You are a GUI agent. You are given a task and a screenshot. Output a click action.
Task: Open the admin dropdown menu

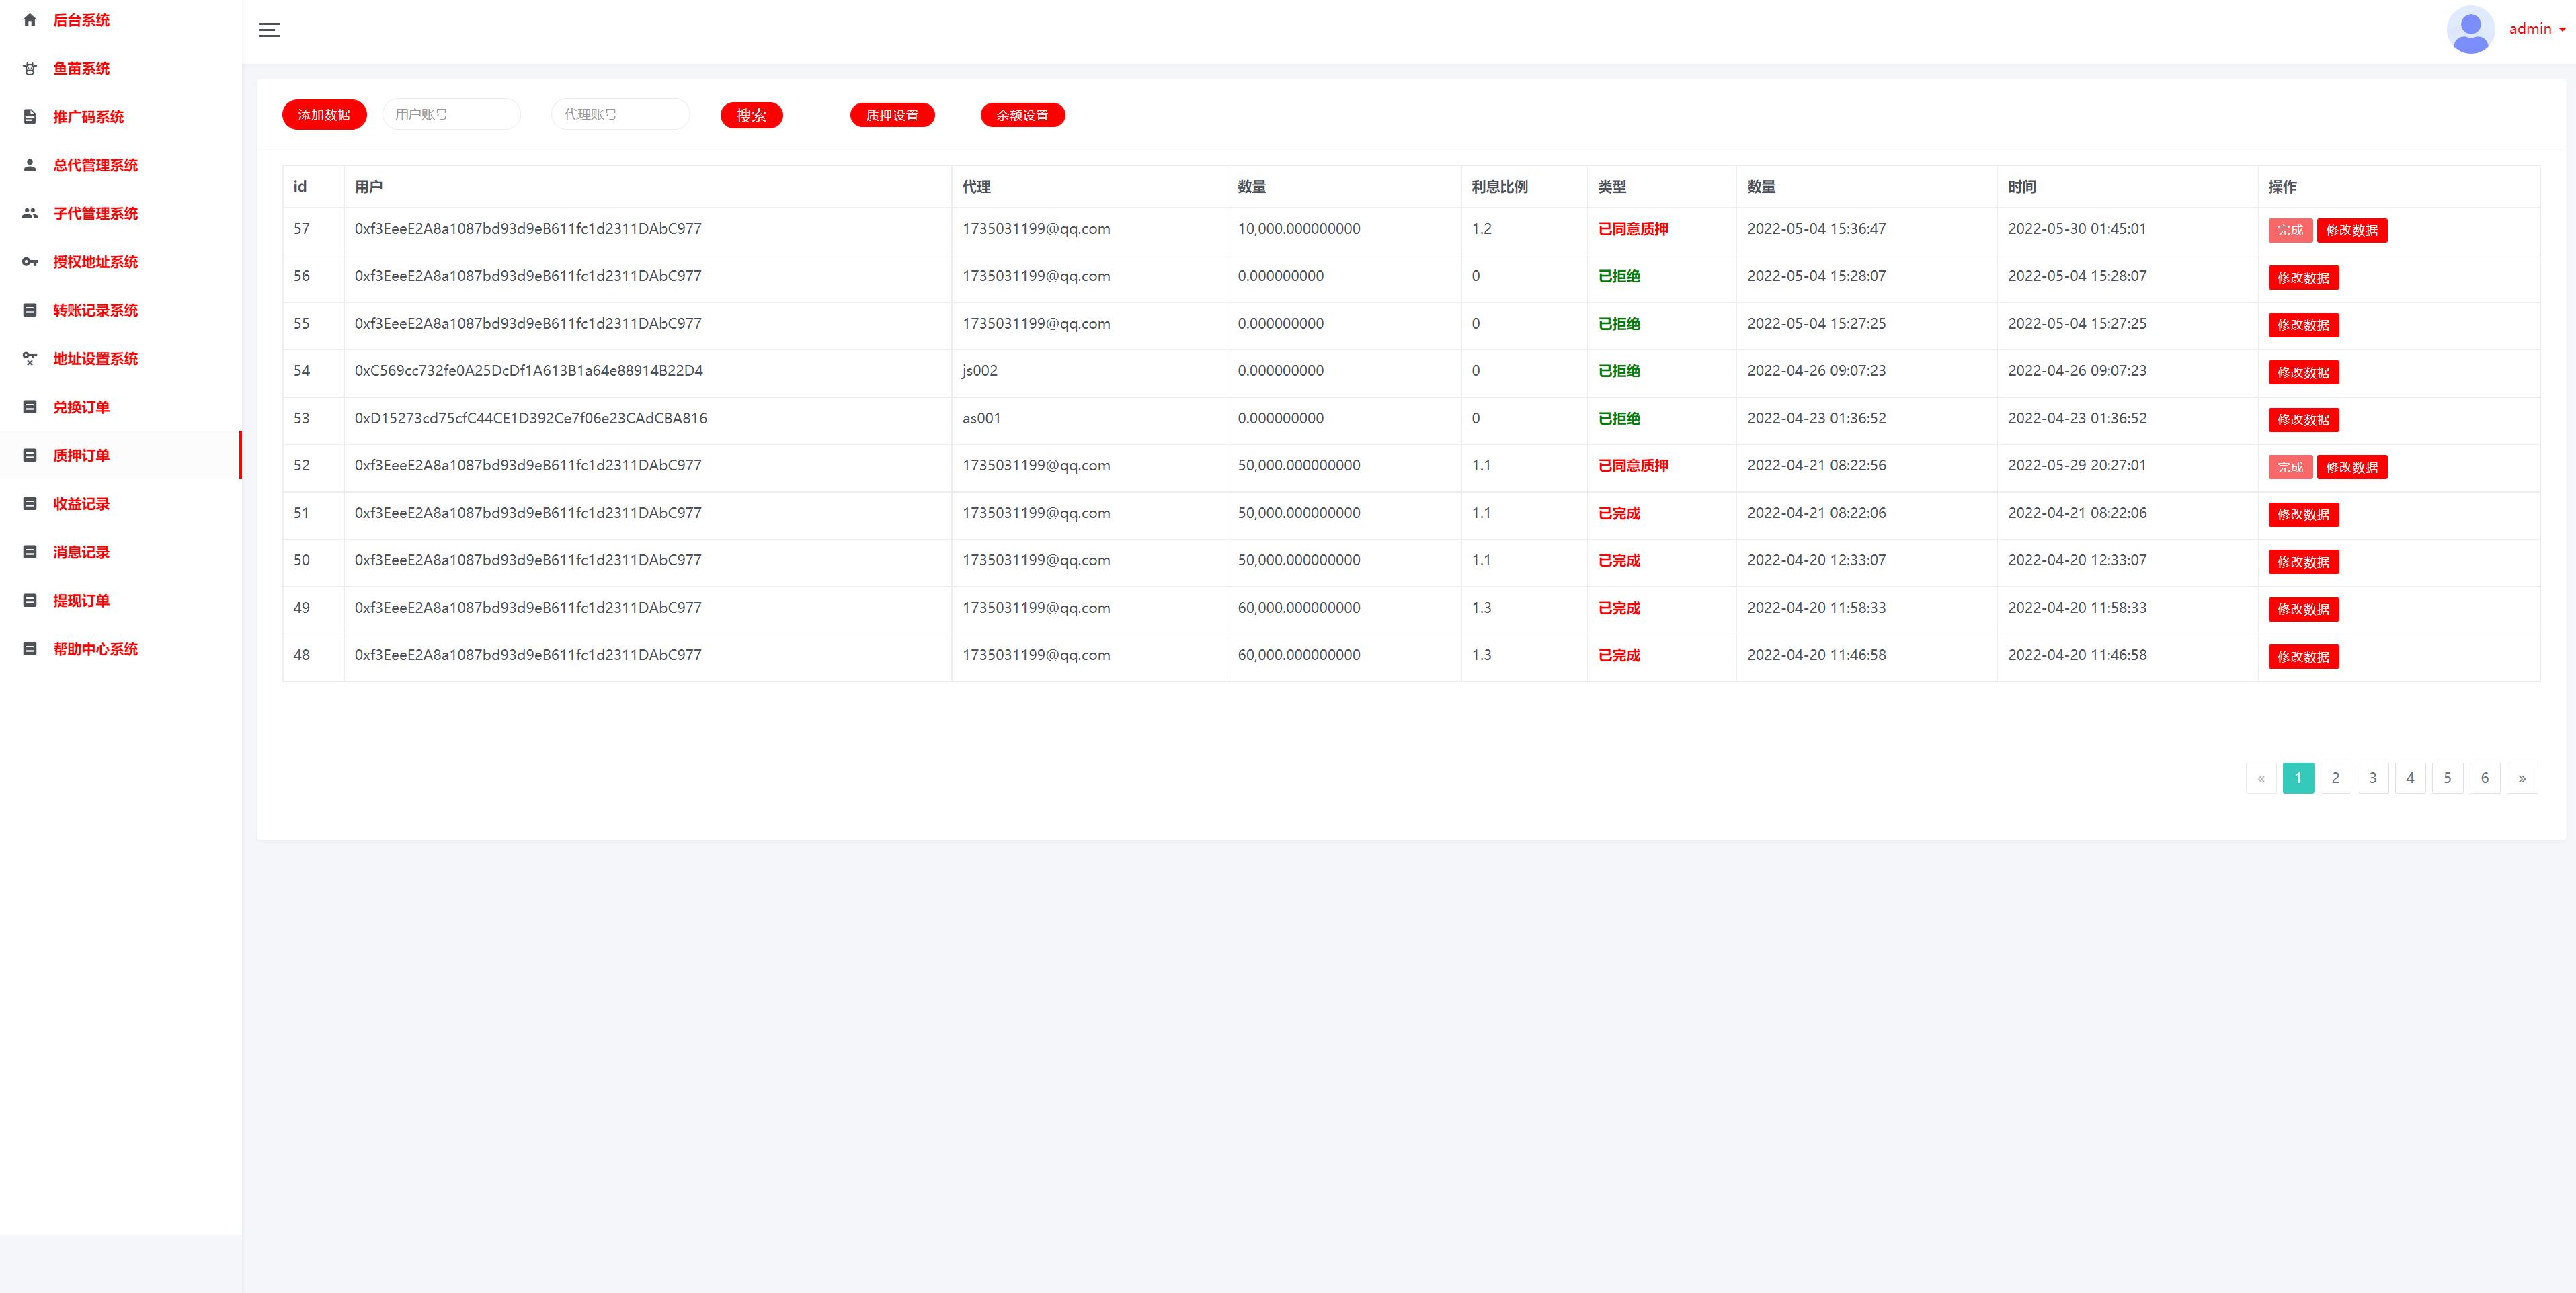2537,29
